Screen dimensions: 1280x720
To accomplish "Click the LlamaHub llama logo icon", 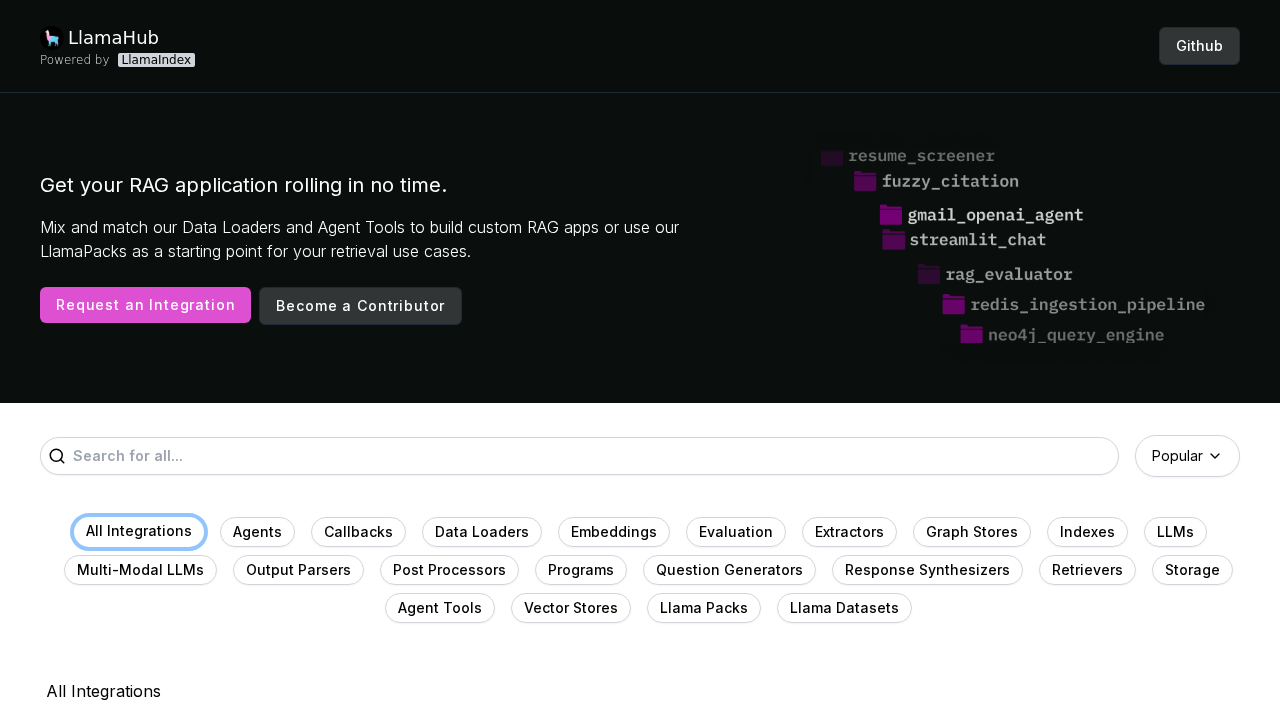I will coord(50,36).
